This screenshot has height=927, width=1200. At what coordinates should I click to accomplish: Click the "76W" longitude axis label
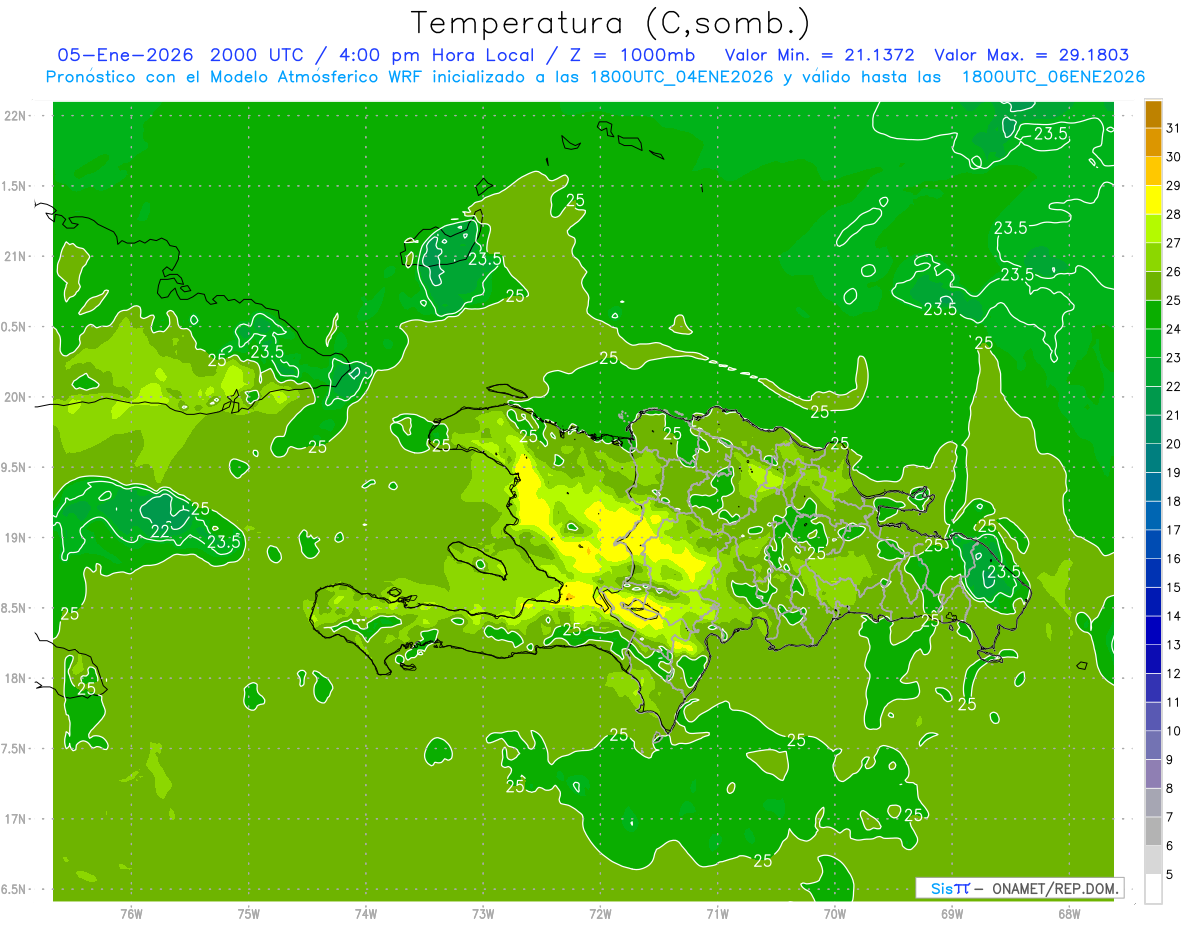pyautogui.click(x=131, y=913)
